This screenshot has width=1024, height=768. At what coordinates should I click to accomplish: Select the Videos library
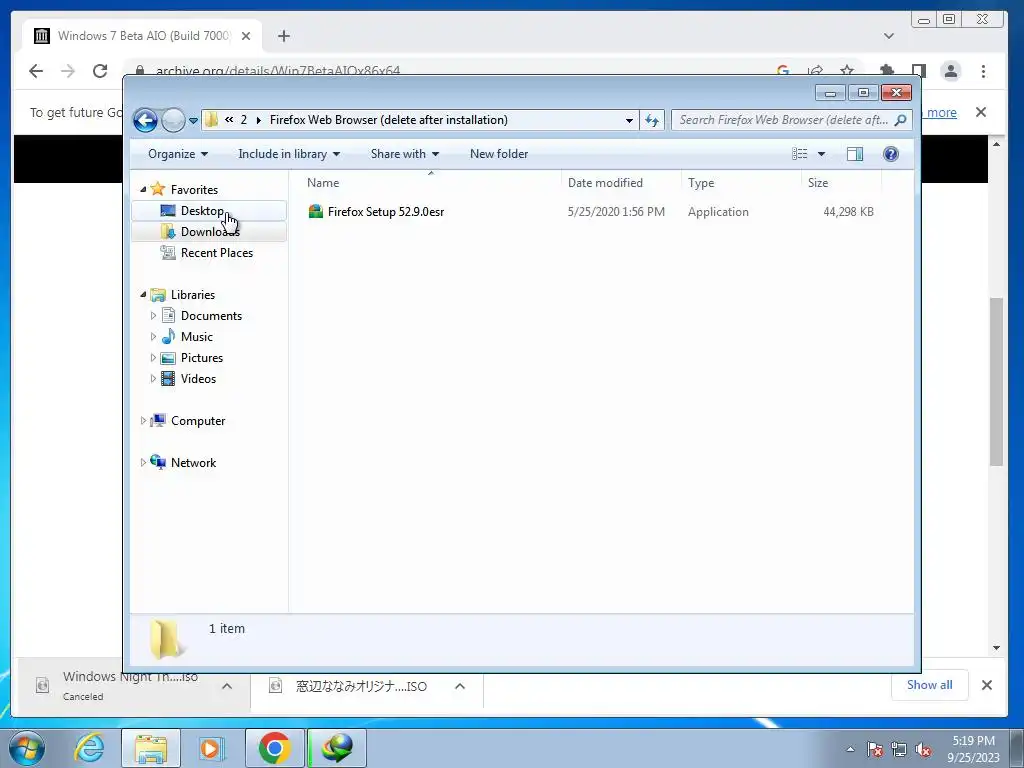click(198, 379)
